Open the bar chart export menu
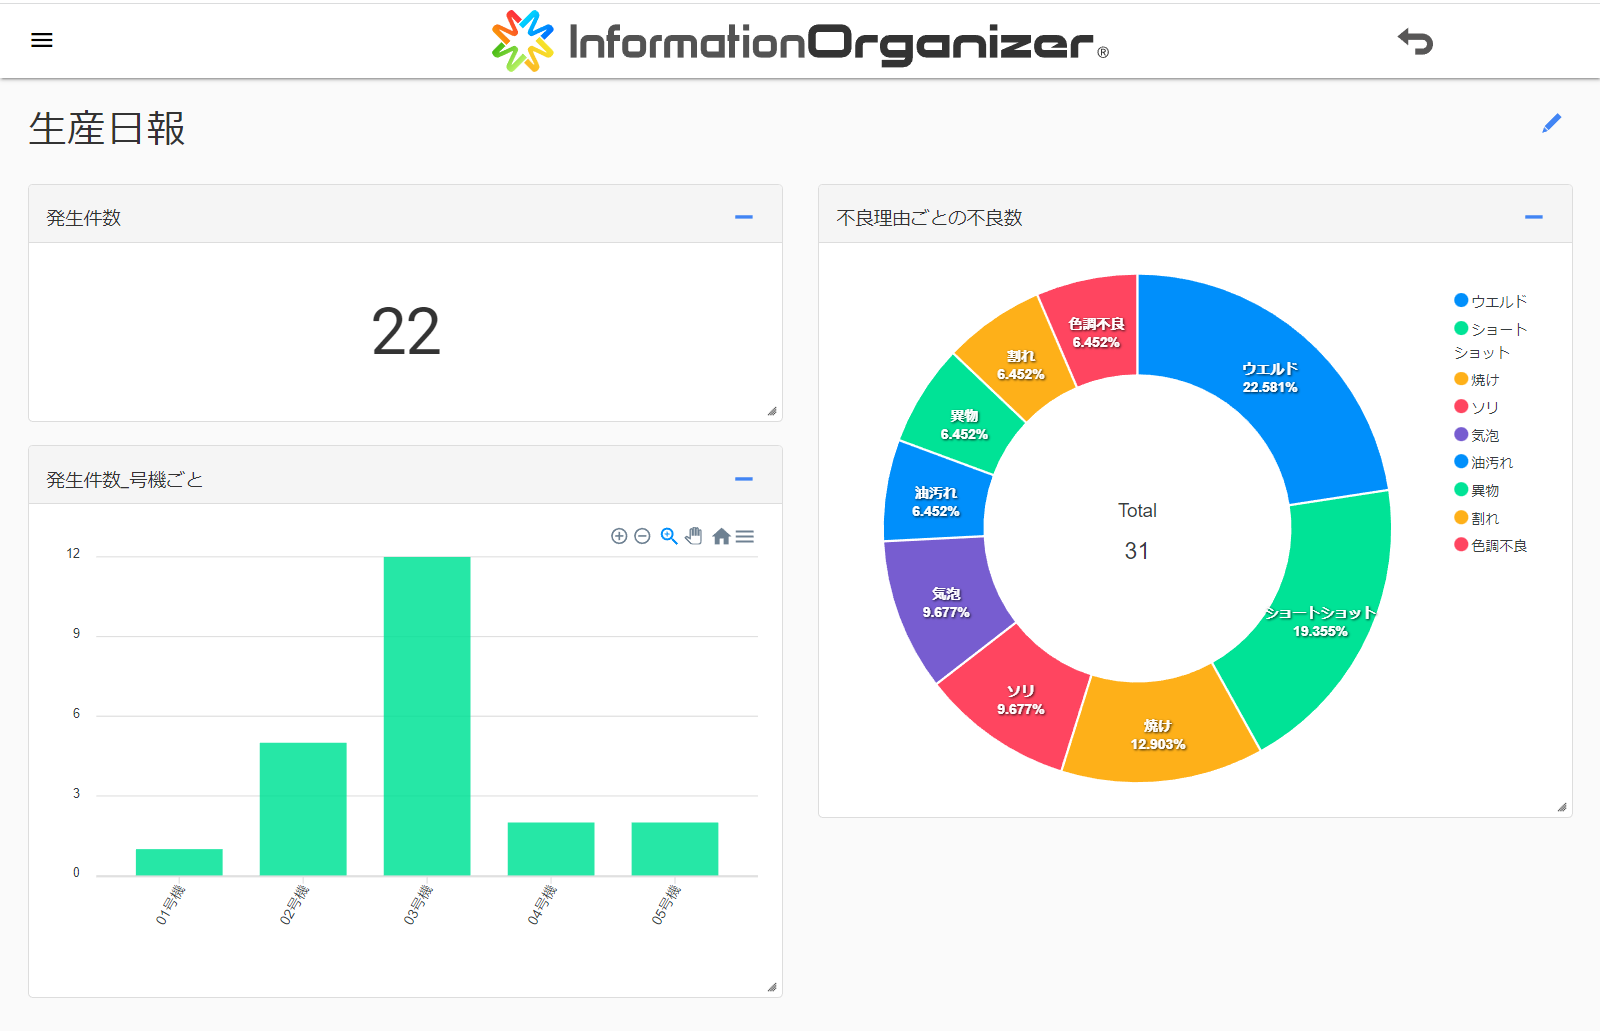Viewport: 1600px width, 1031px height. coord(745,536)
